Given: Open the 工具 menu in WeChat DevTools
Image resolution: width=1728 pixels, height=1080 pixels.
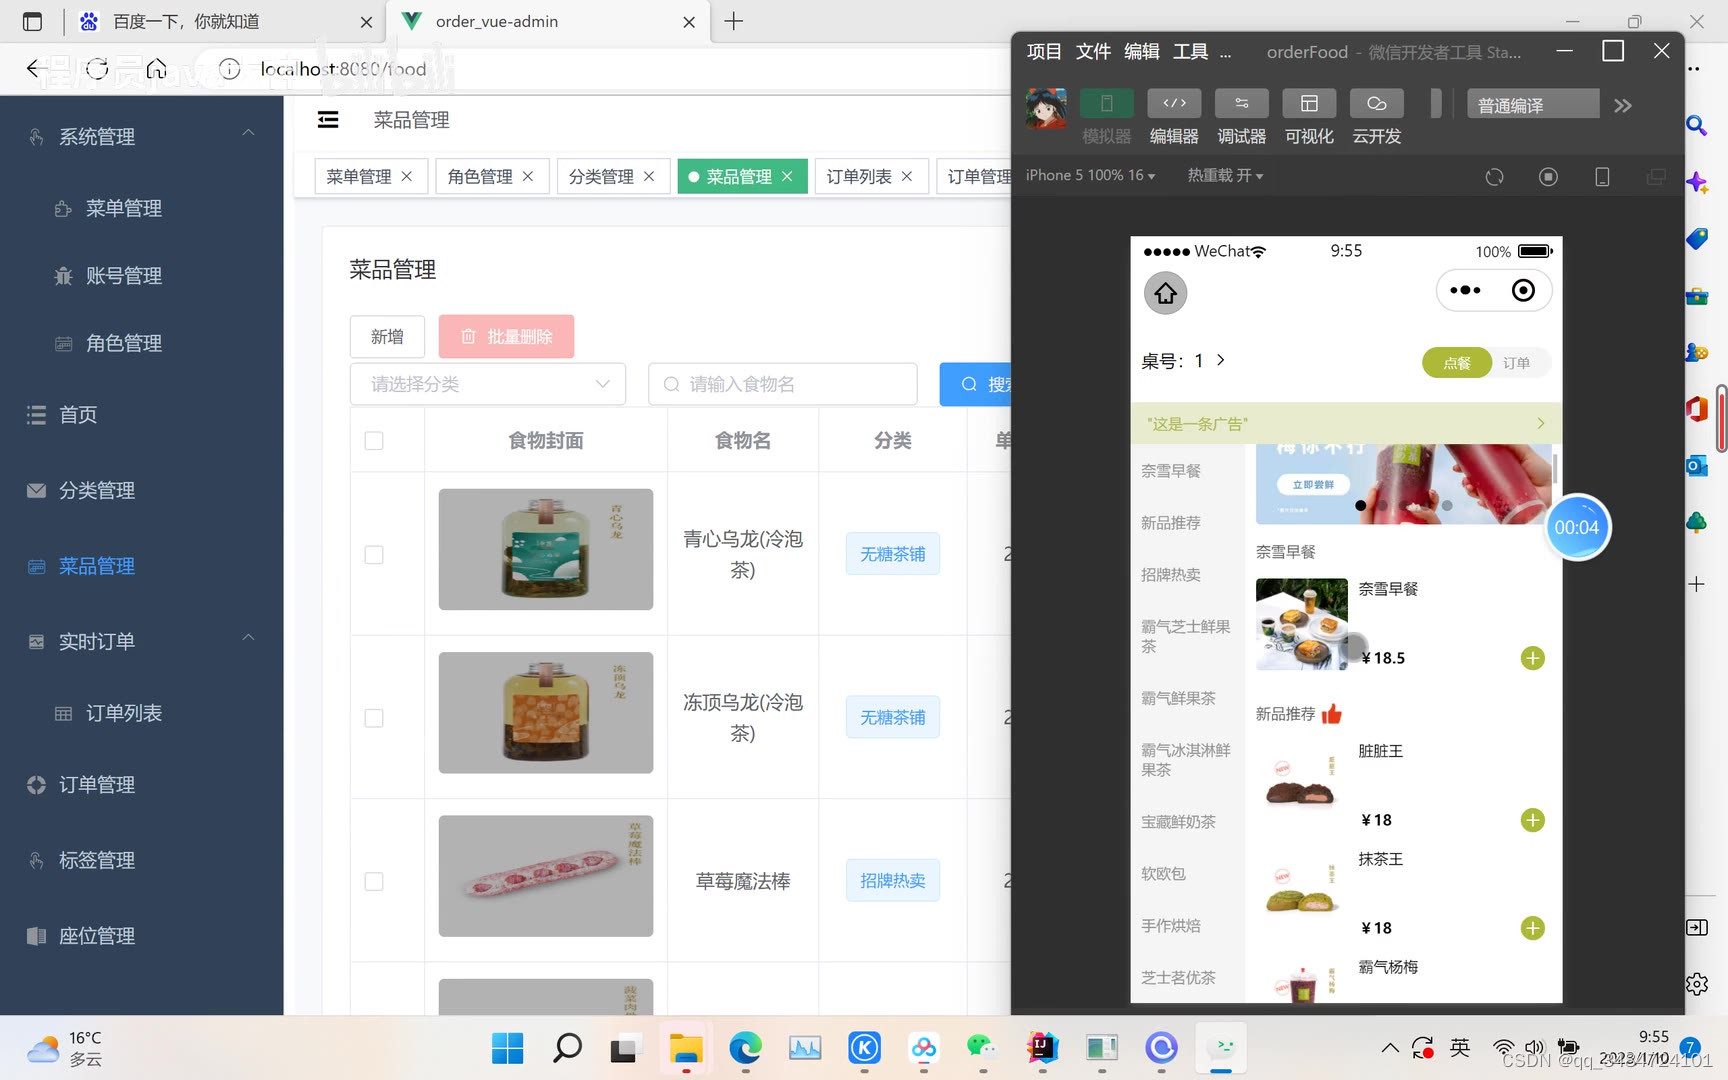Looking at the screenshot, I should pyautogui.click(x=1190, y=52).
